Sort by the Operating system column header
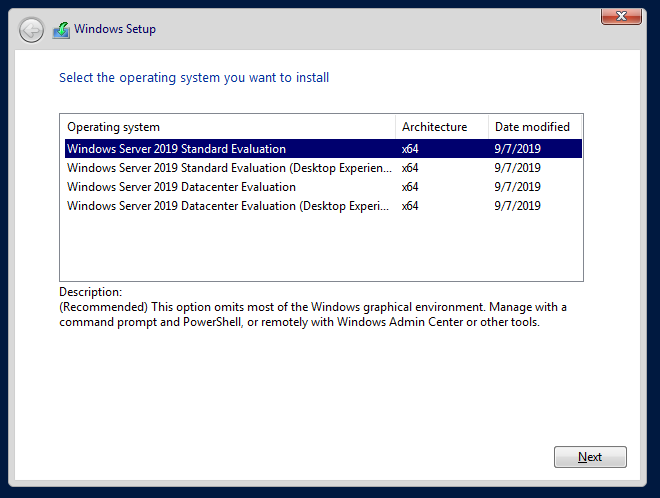The width and height of the screenshot is (660, 498). [x=230, y=127]
